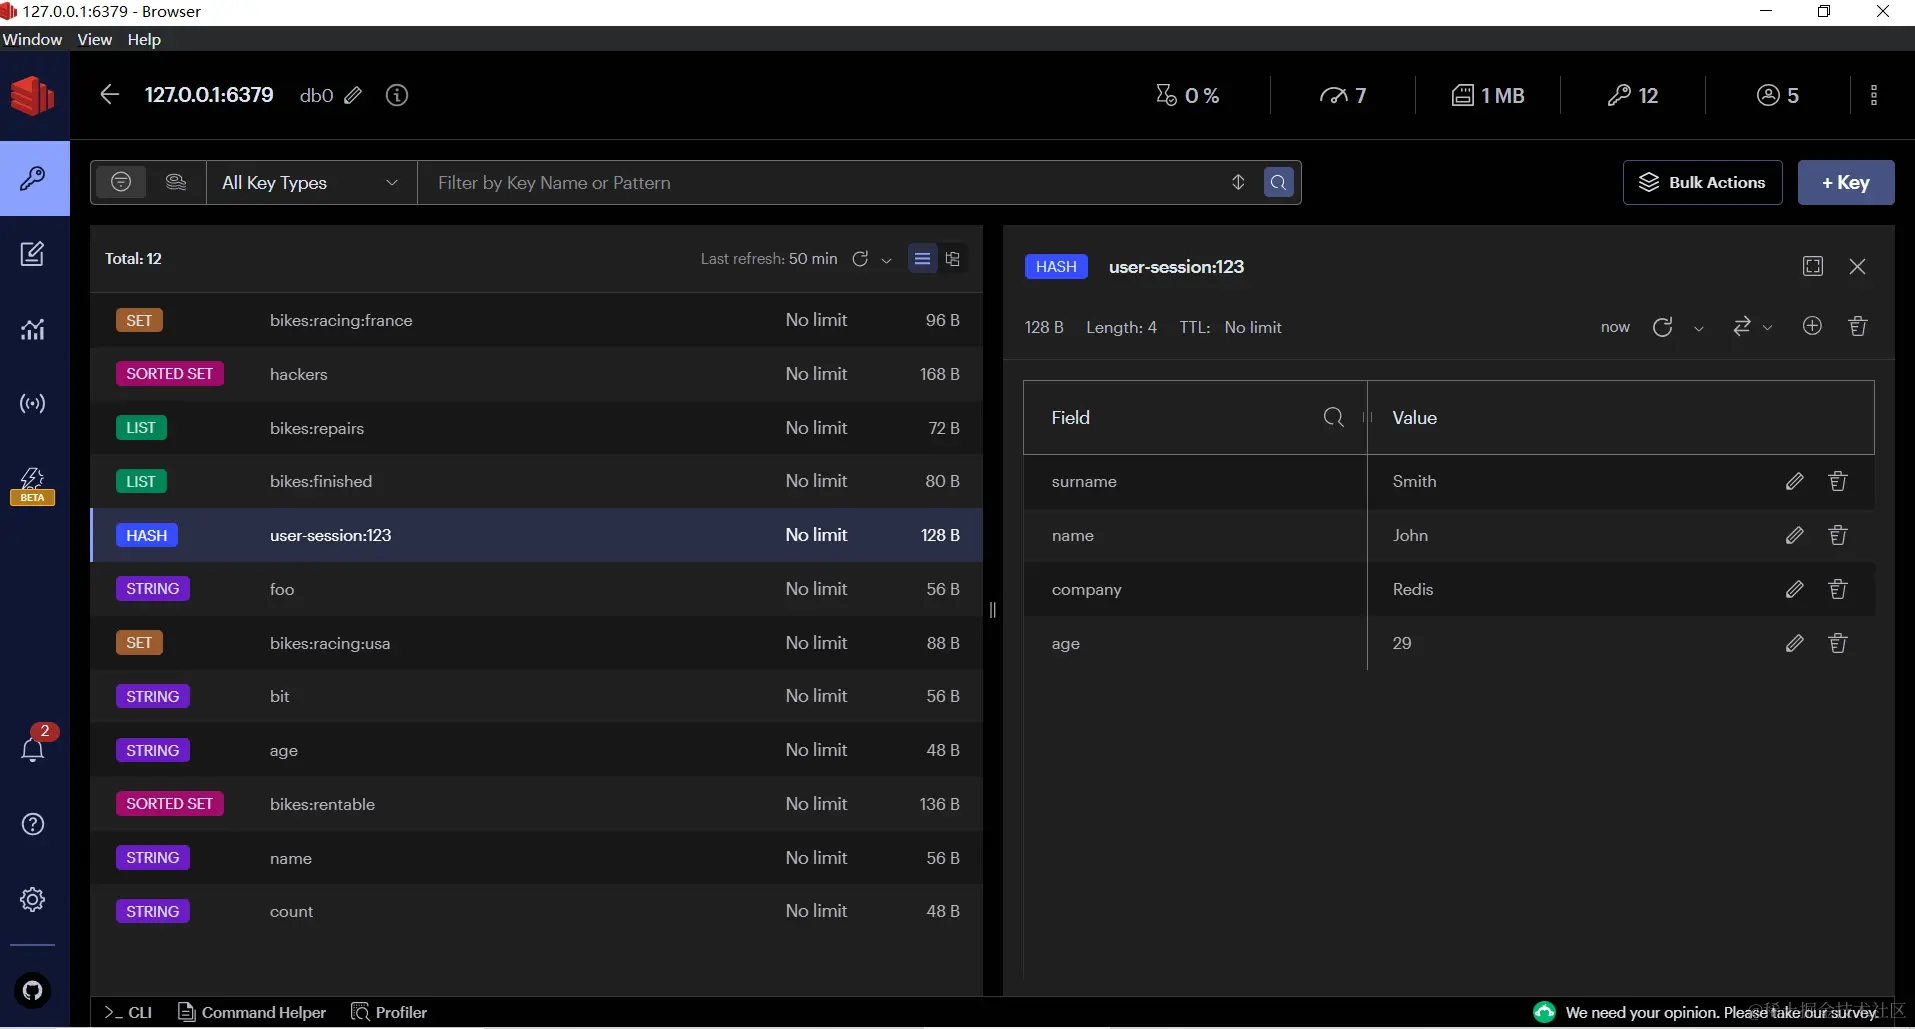1915x1029 pixels.
Task: Open the Redis logo home icon
Action: [x=33, y=96]
